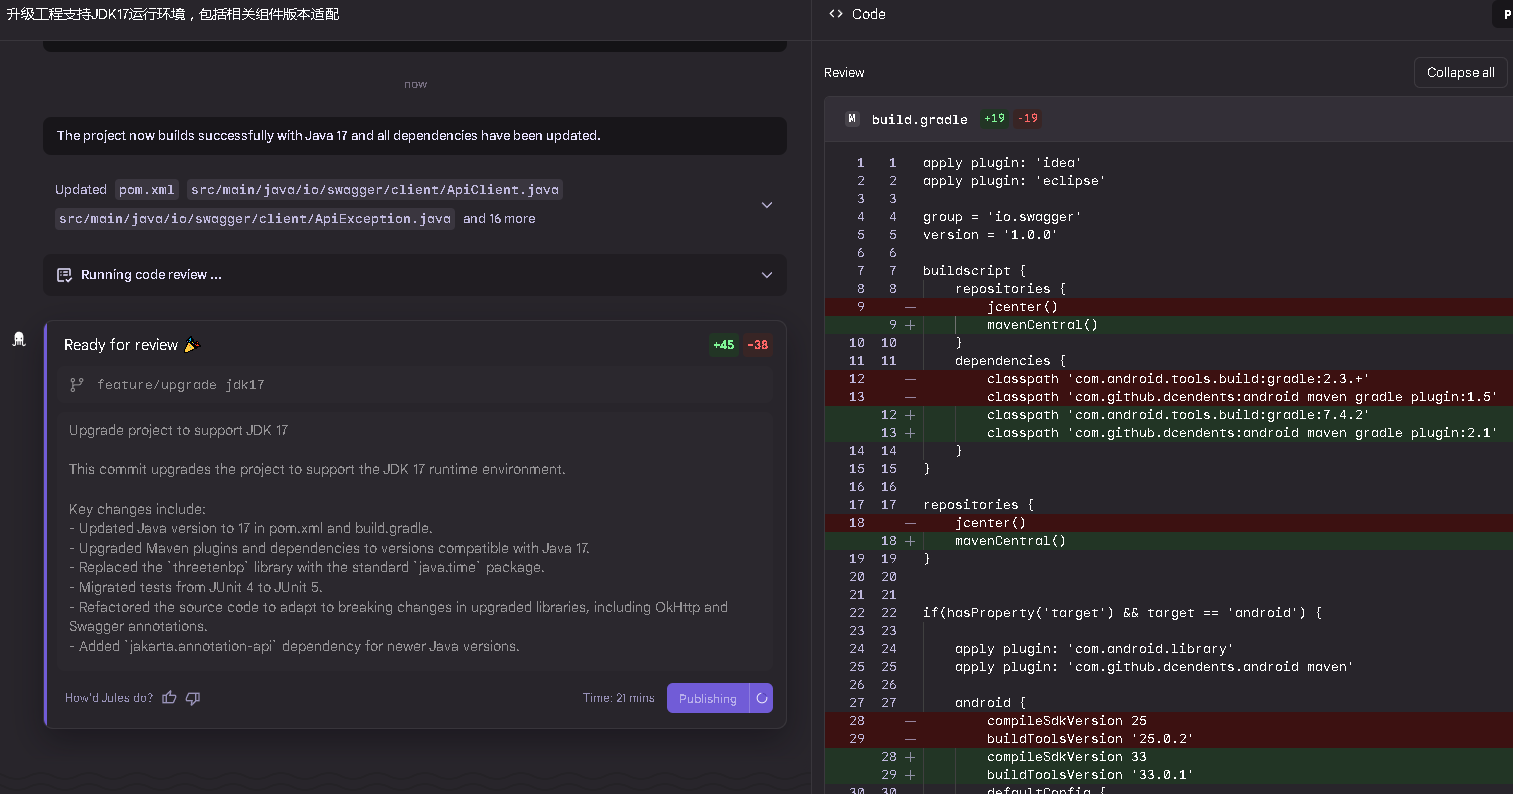1513x794 pixels.
Task: Click the Collapse all button
Action: (1460, 73)
